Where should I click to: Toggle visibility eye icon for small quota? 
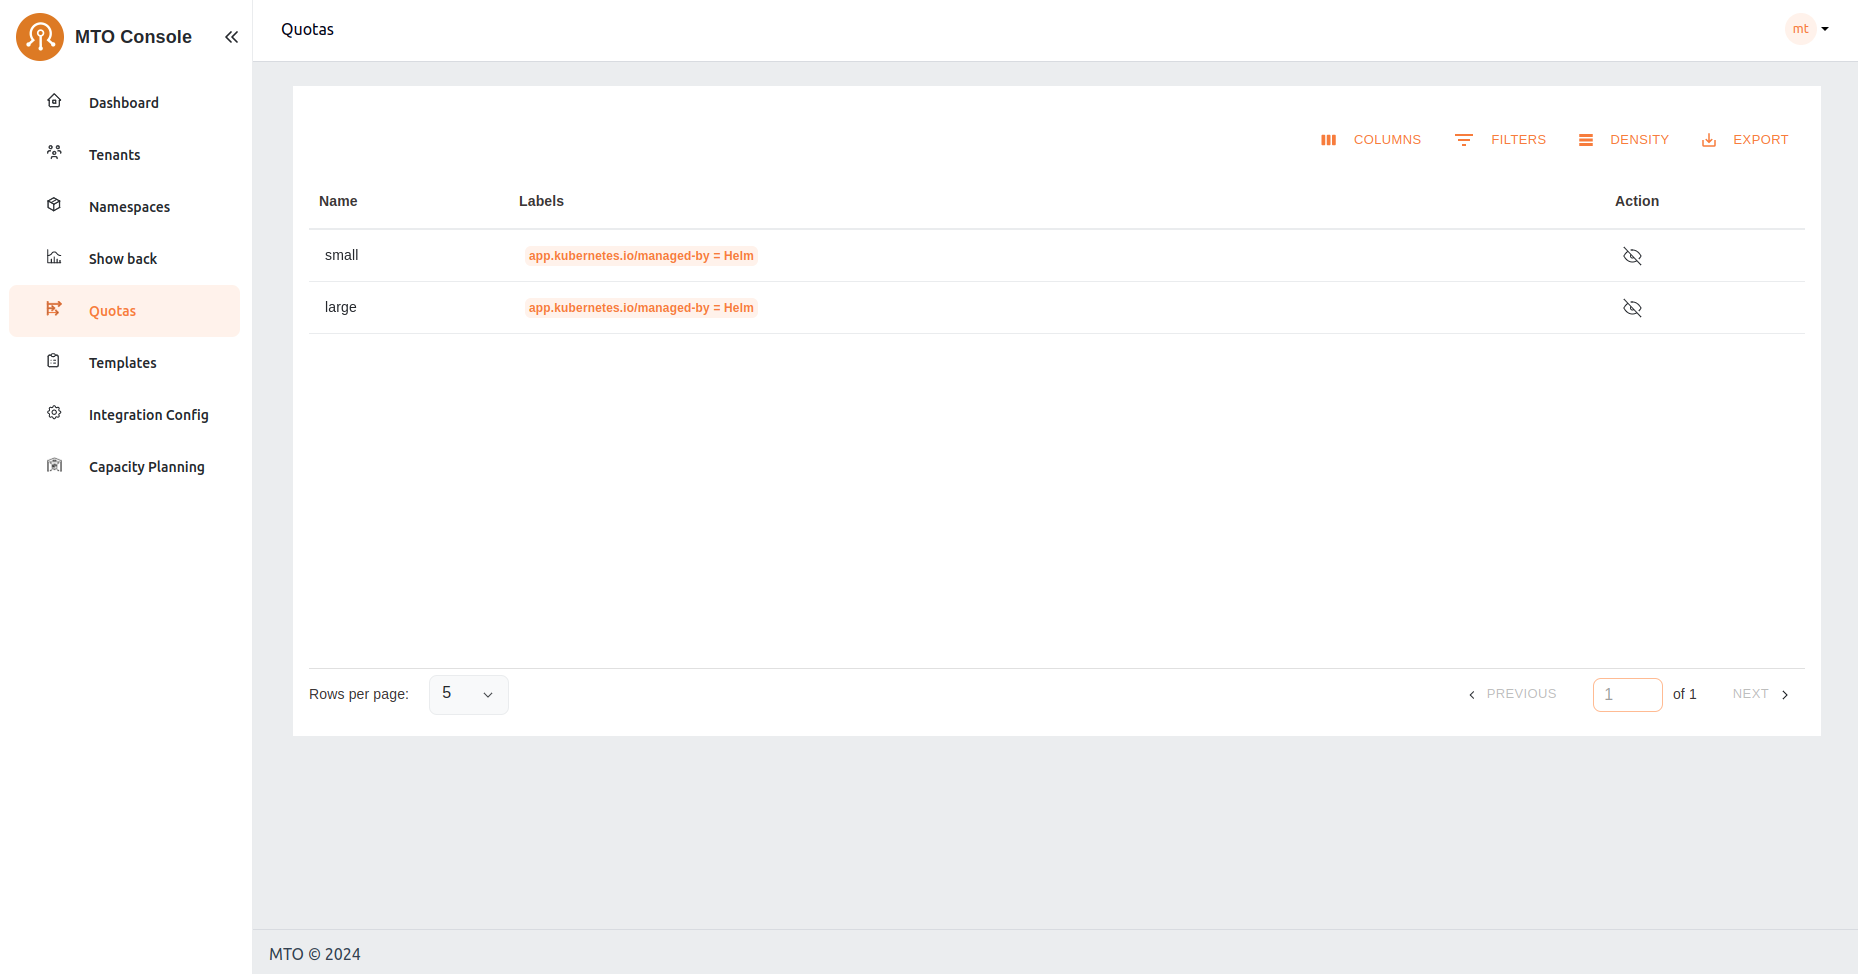1632,256
